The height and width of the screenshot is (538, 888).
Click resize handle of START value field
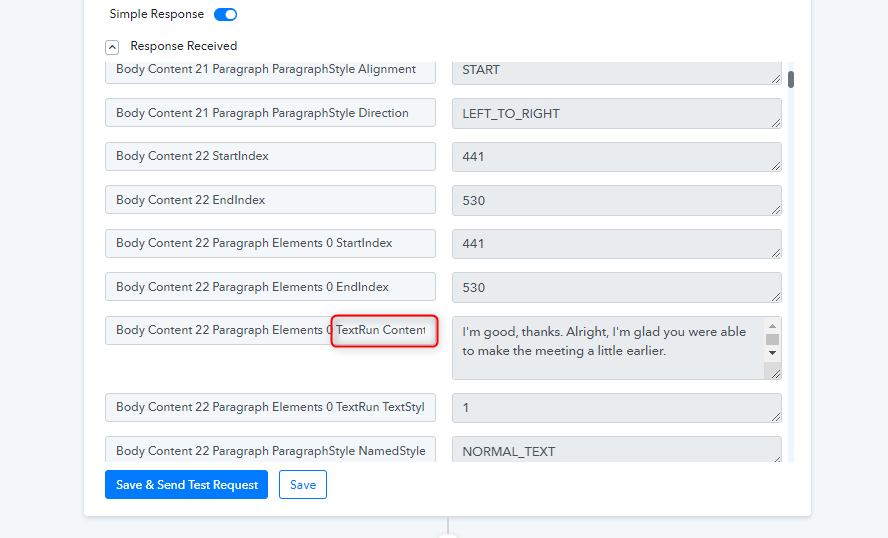tap(775, 78)
